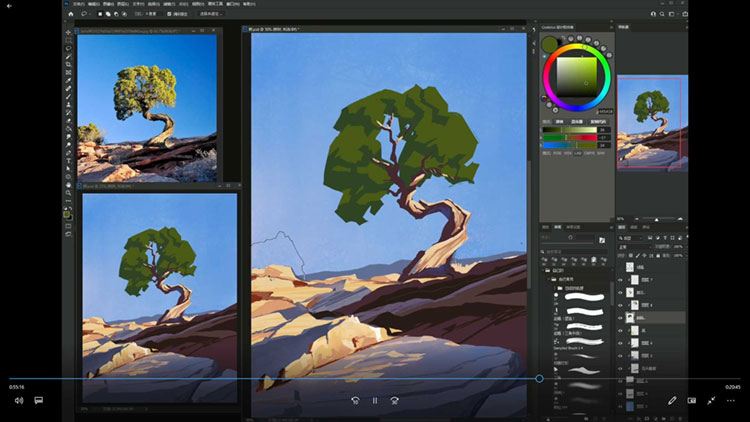Click the pen annotation icon in player
Screen dimensions: 750x422
pyautogui.click(x=673, y=400)
